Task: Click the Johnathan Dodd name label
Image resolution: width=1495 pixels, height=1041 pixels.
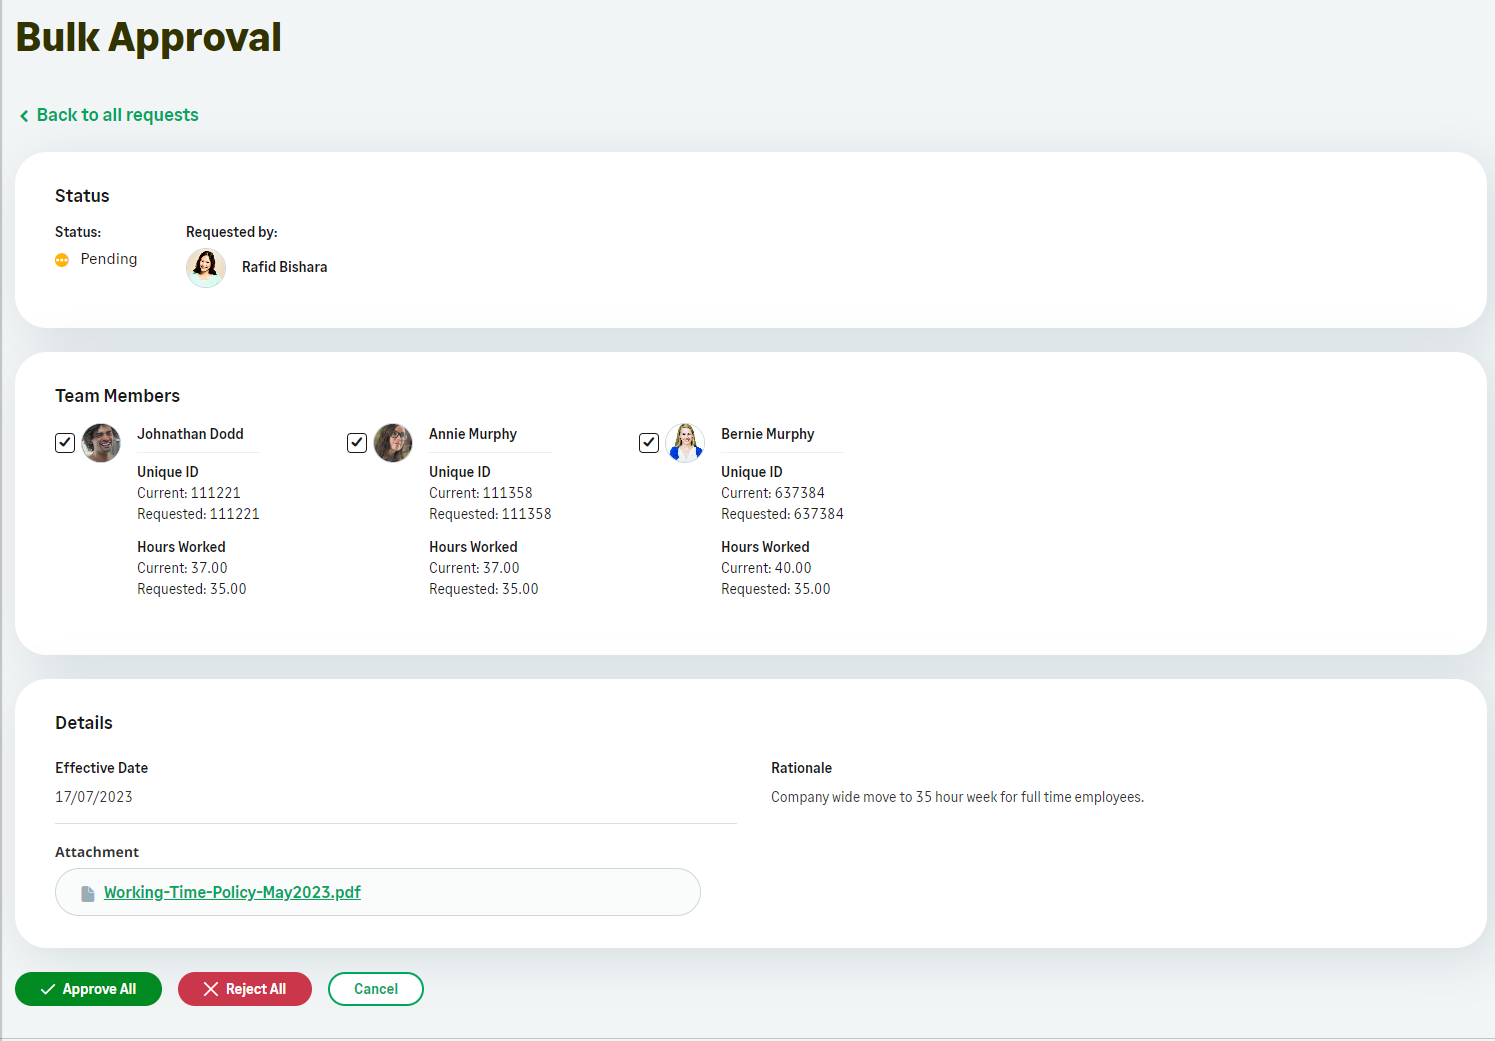Action: pos(190,434)
